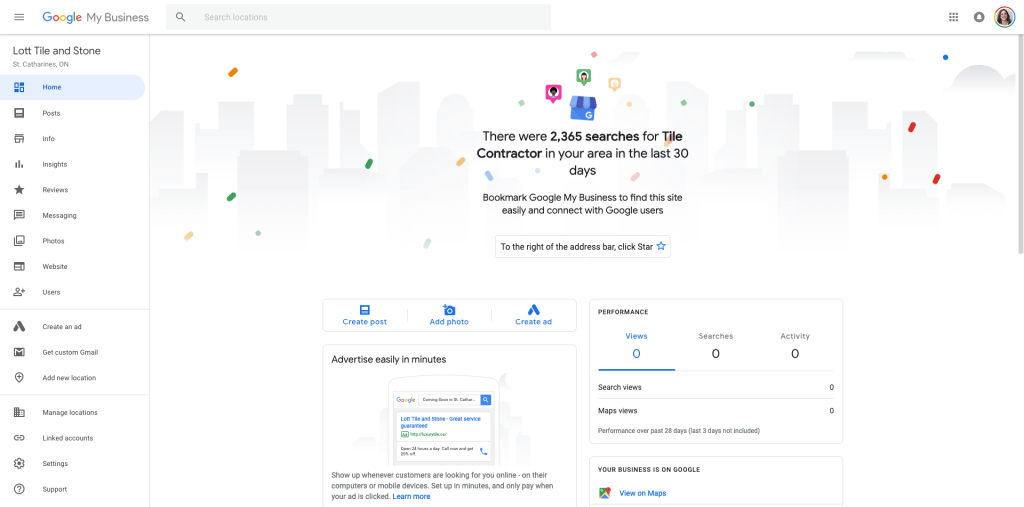The height and width of the screenshot is (507, 1024).
Task: Open the View on Maps link
Action: 643,493
